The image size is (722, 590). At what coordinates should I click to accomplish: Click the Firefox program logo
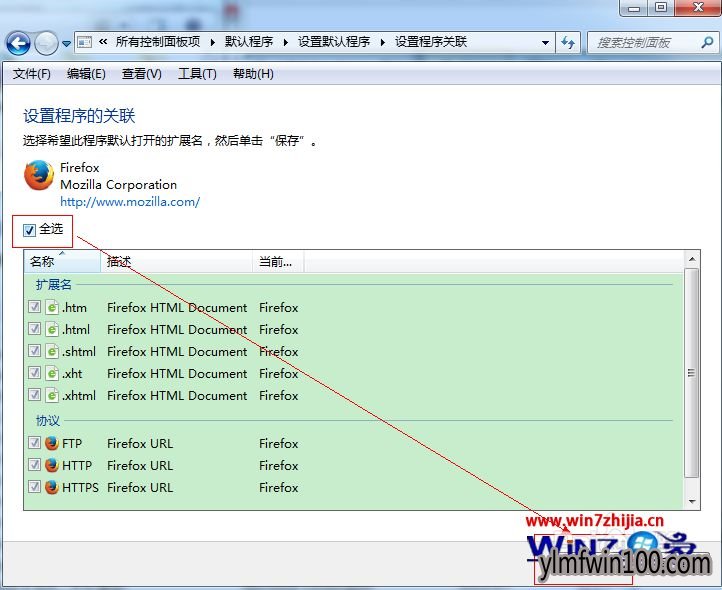[39, 175]
